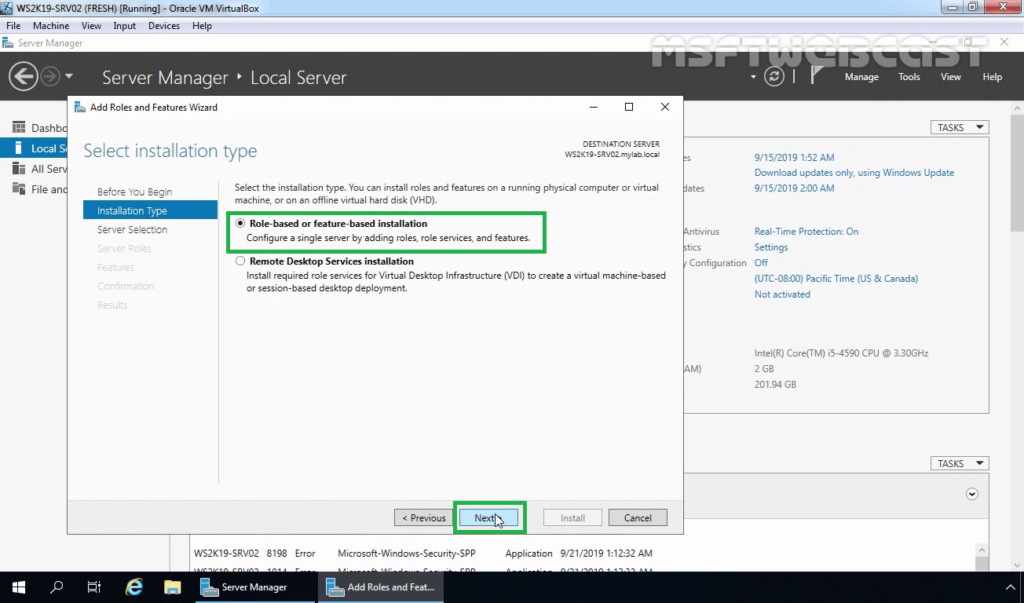Click the Local Server sidebar icon
Screen dimensions: 1024x603
pyautogui.click(x=18, y=148)
